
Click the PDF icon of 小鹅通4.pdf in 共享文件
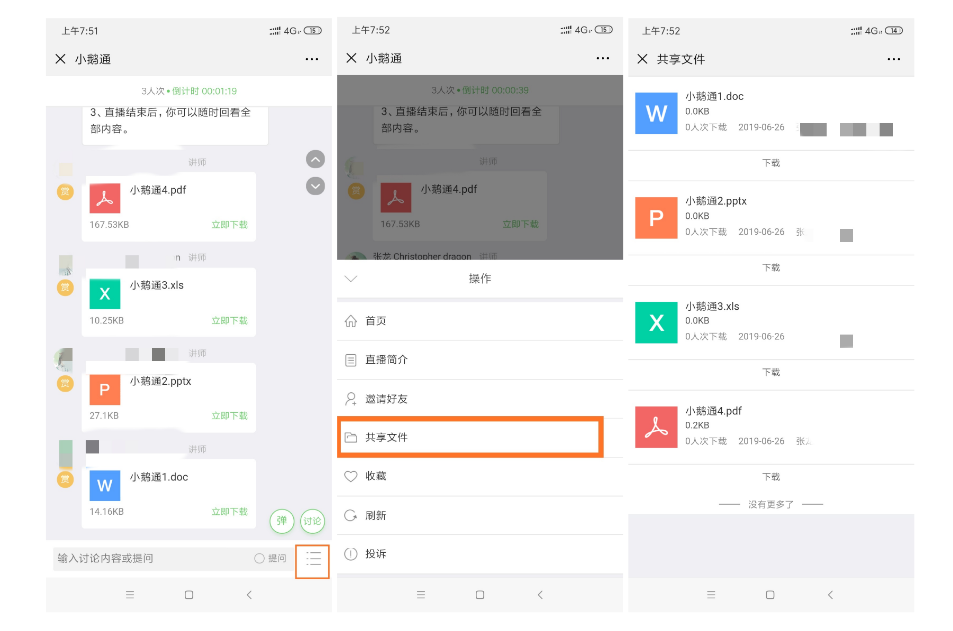(x=656, y=427)
